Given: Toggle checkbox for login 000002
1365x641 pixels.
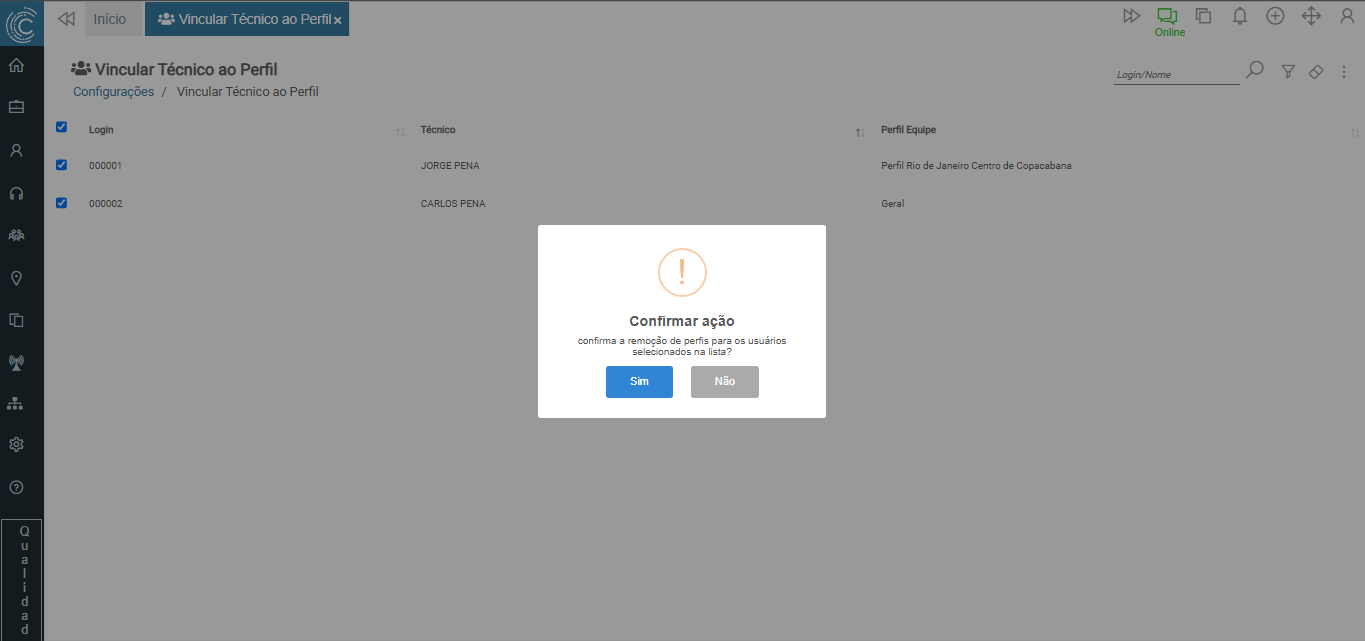Looking at the screenshot, I should pos(61,203).
